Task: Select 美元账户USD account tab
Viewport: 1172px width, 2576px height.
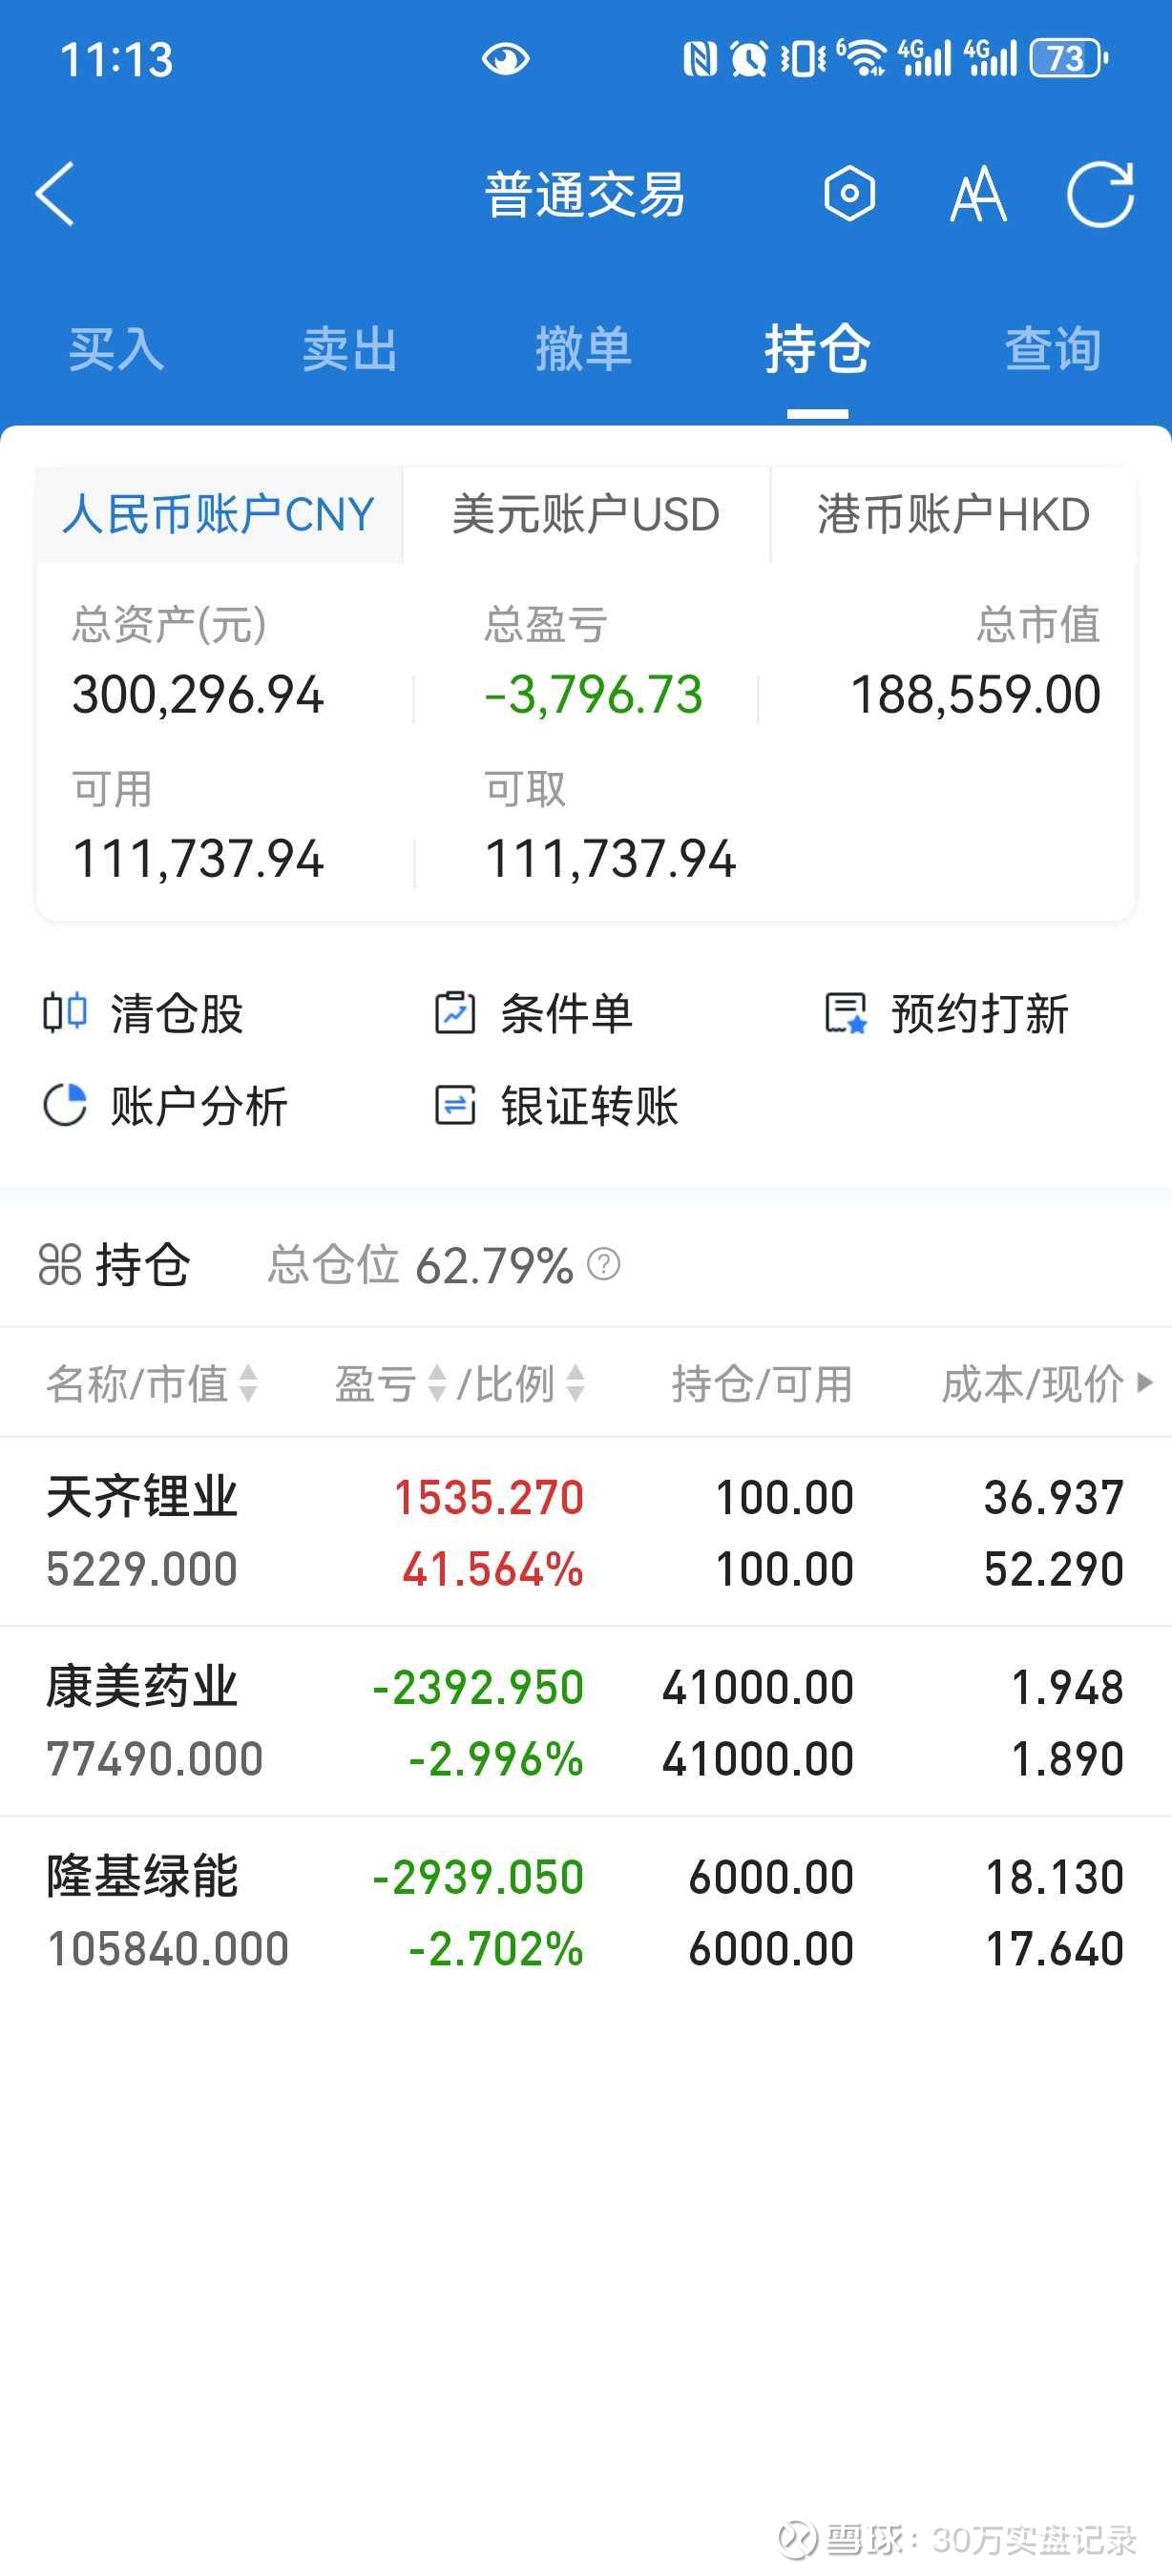Action: [x=586, y=515]
